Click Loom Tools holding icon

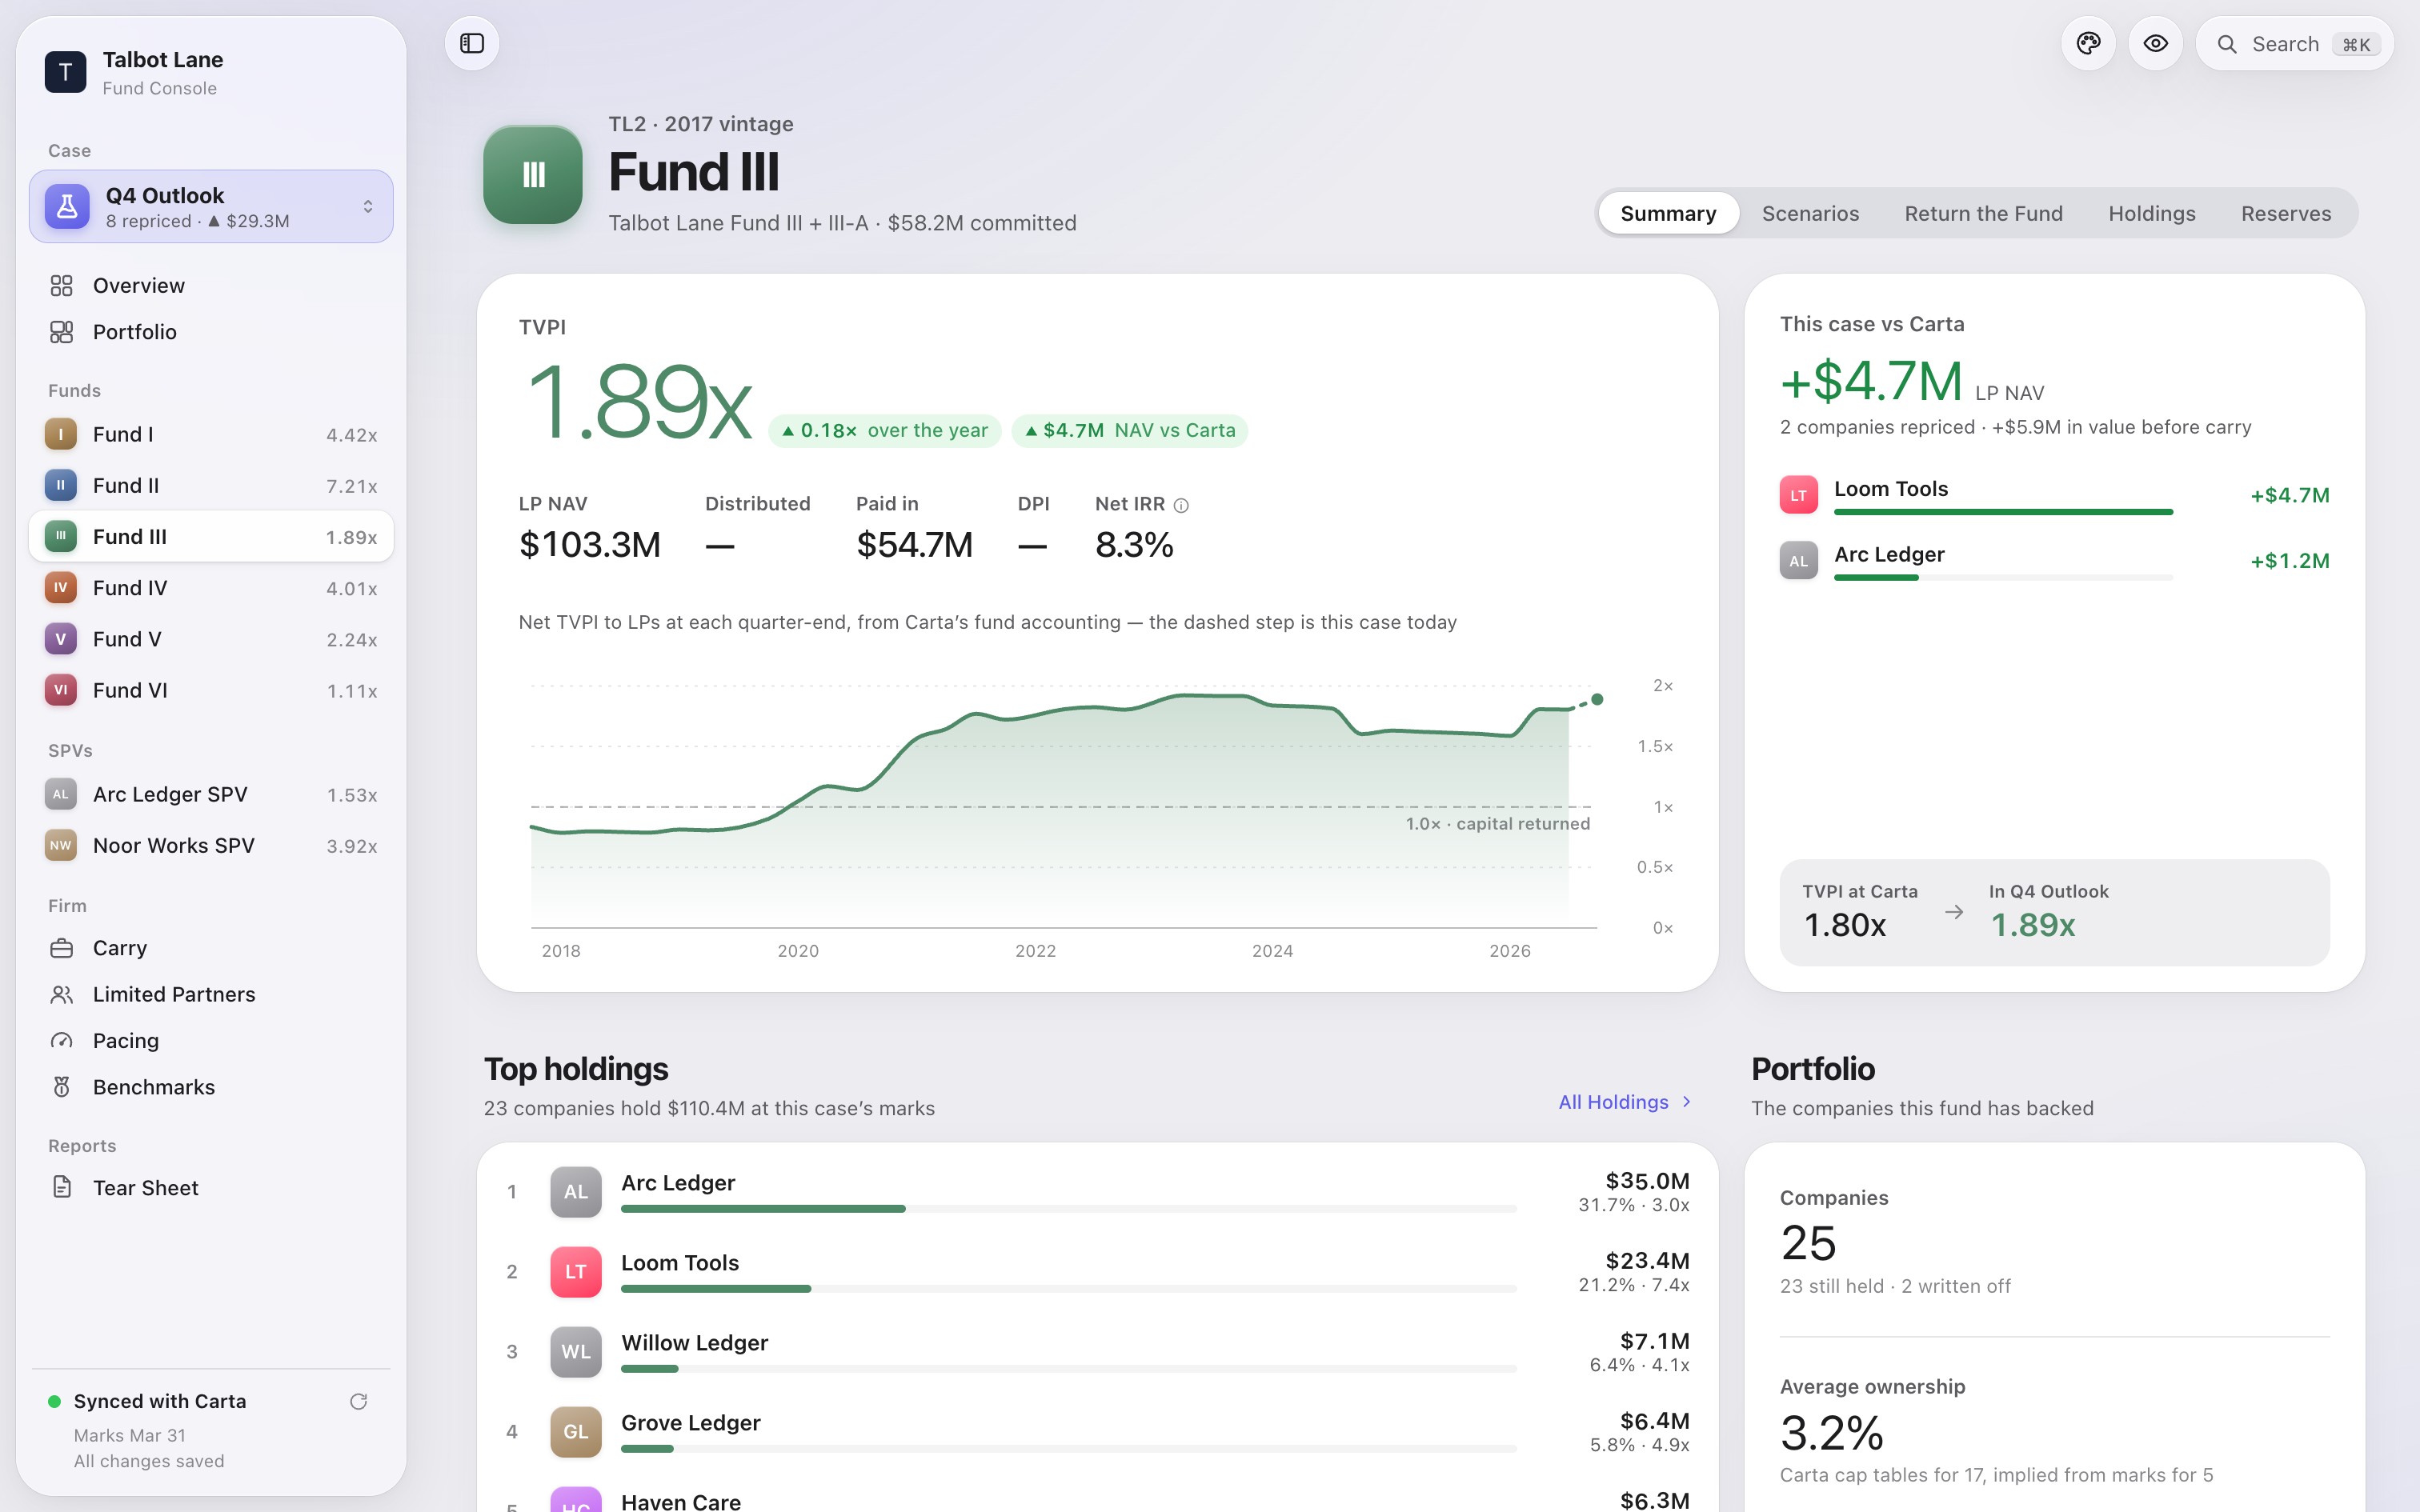point(576,1272)
